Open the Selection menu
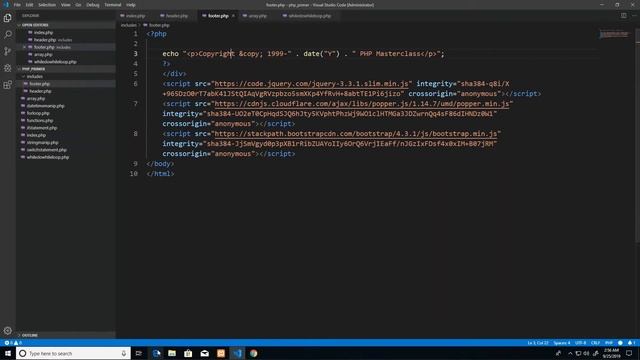This screenshot has width=640, height=360. (47, 5)
